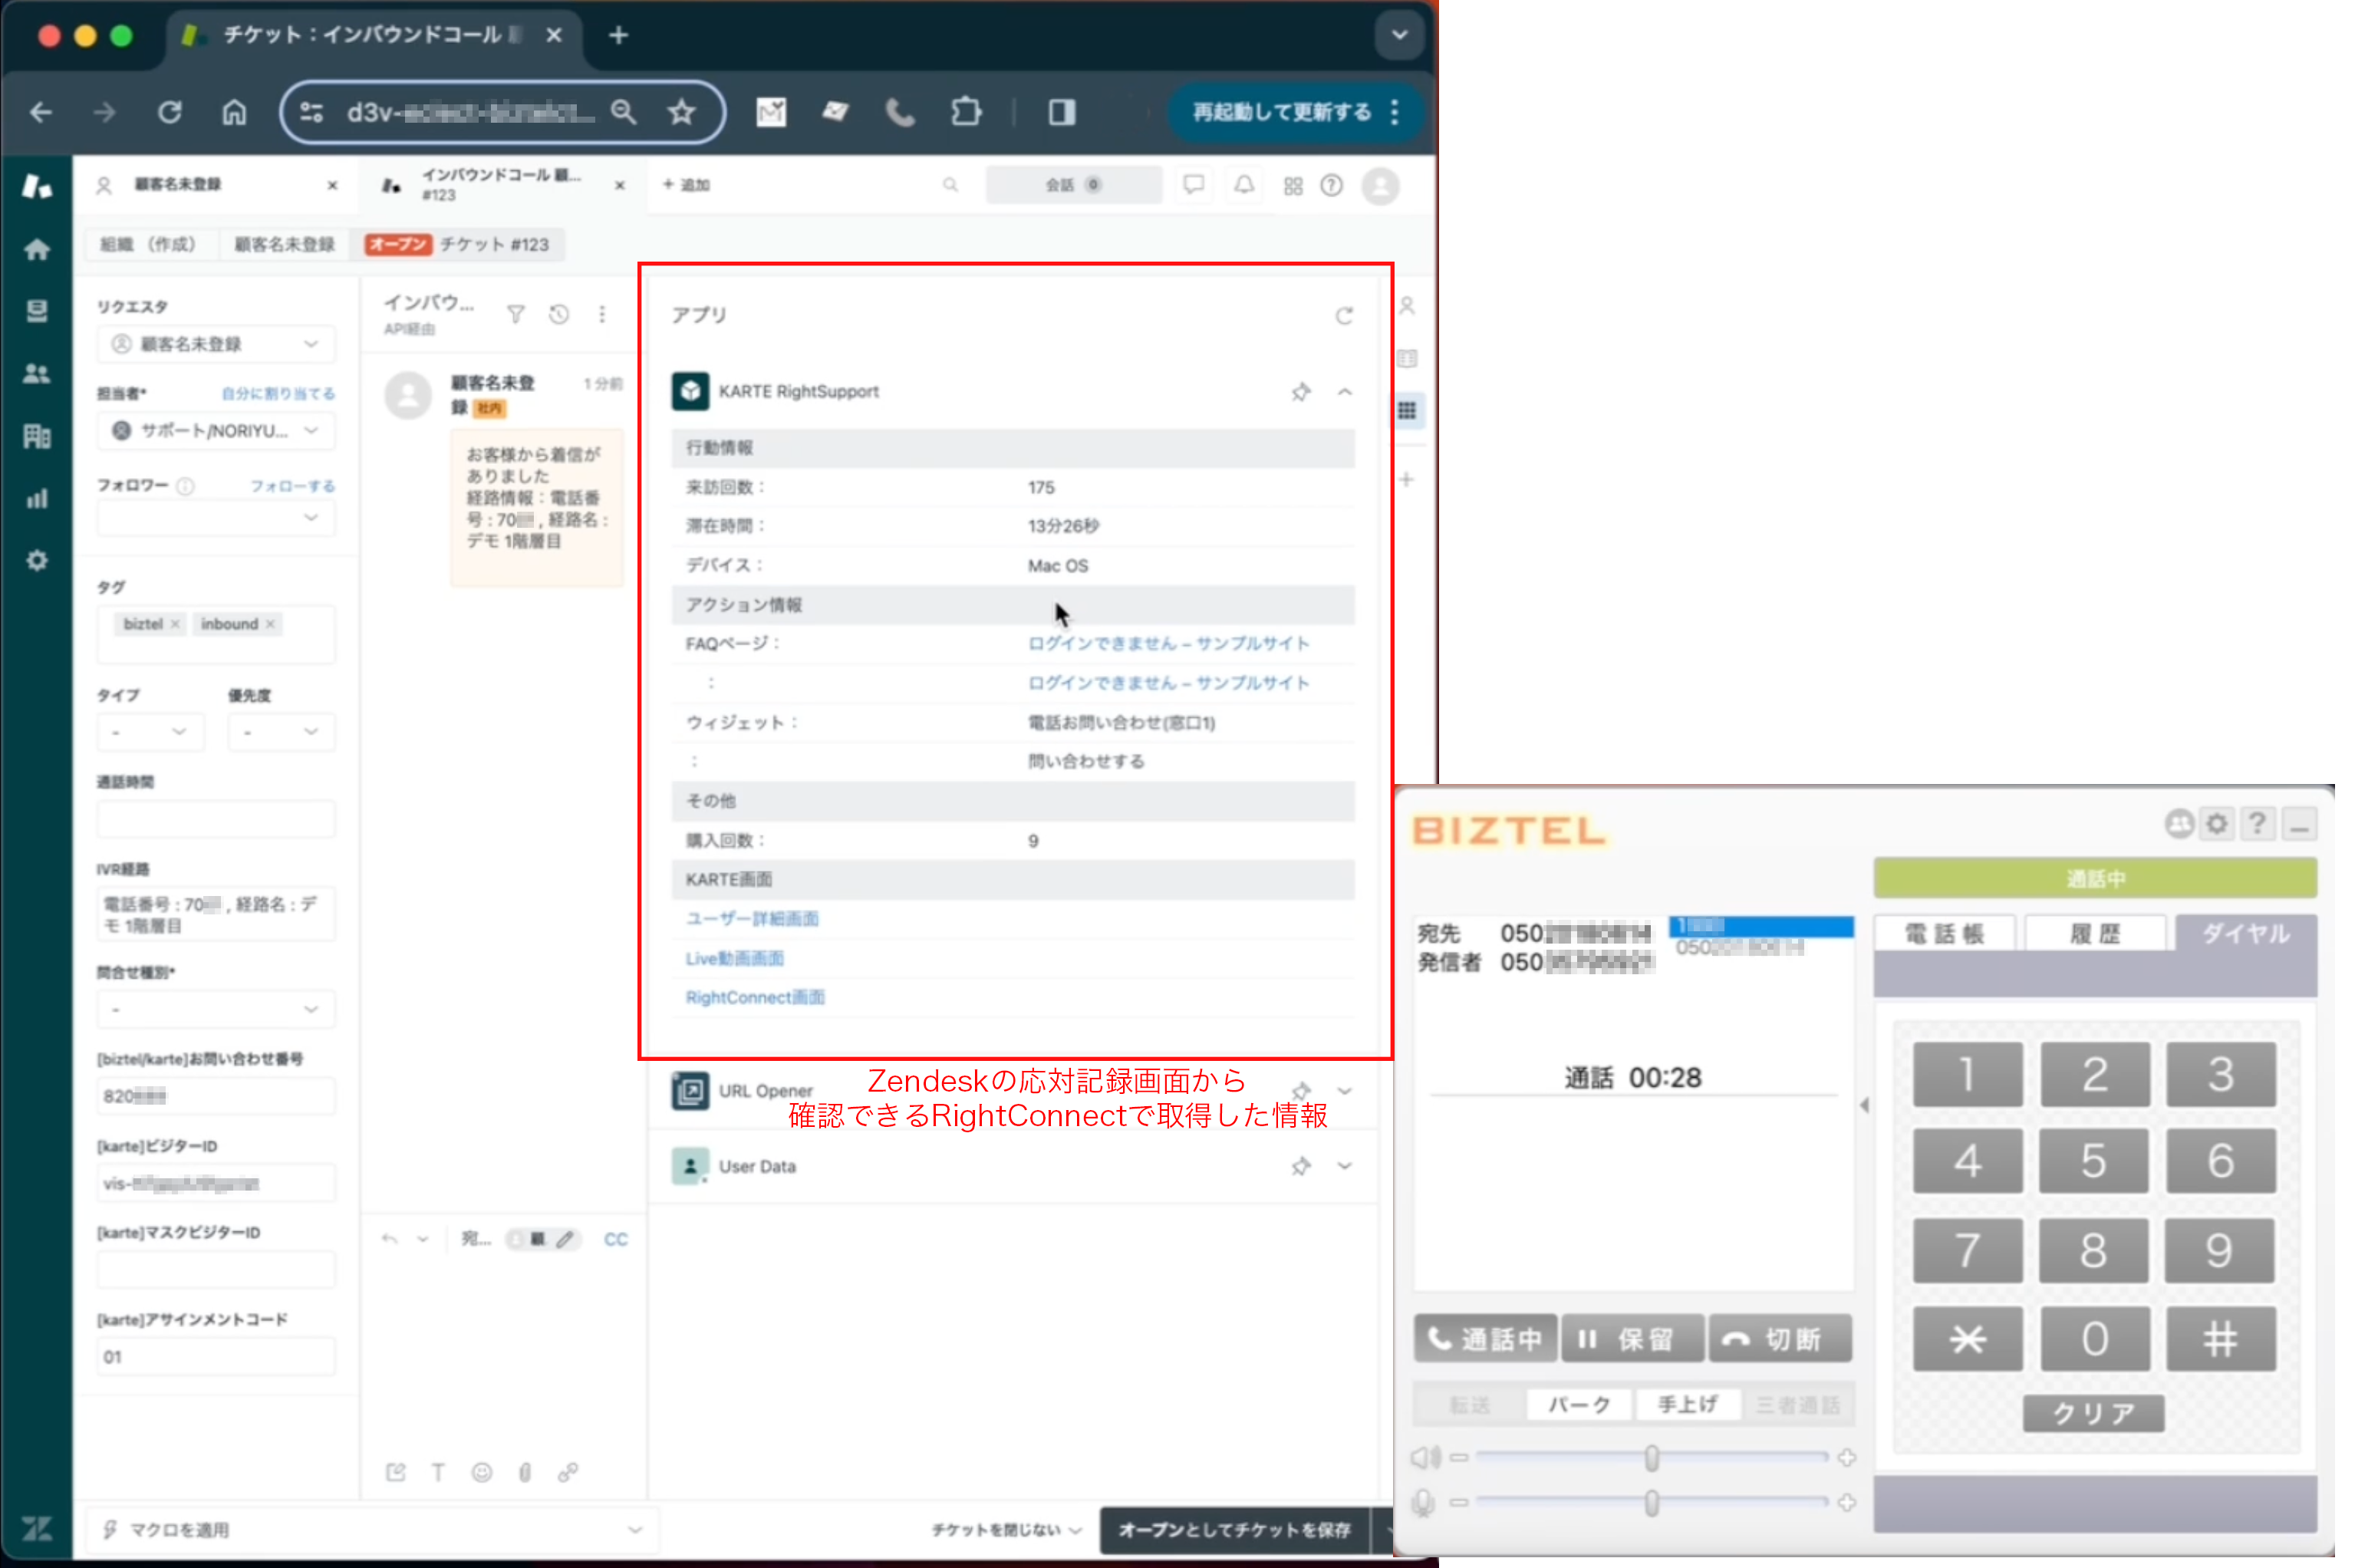Screen dimensions: 2378x1568
Task: Open the BIZTEL settings gear icon
Action: point(2217,824)
